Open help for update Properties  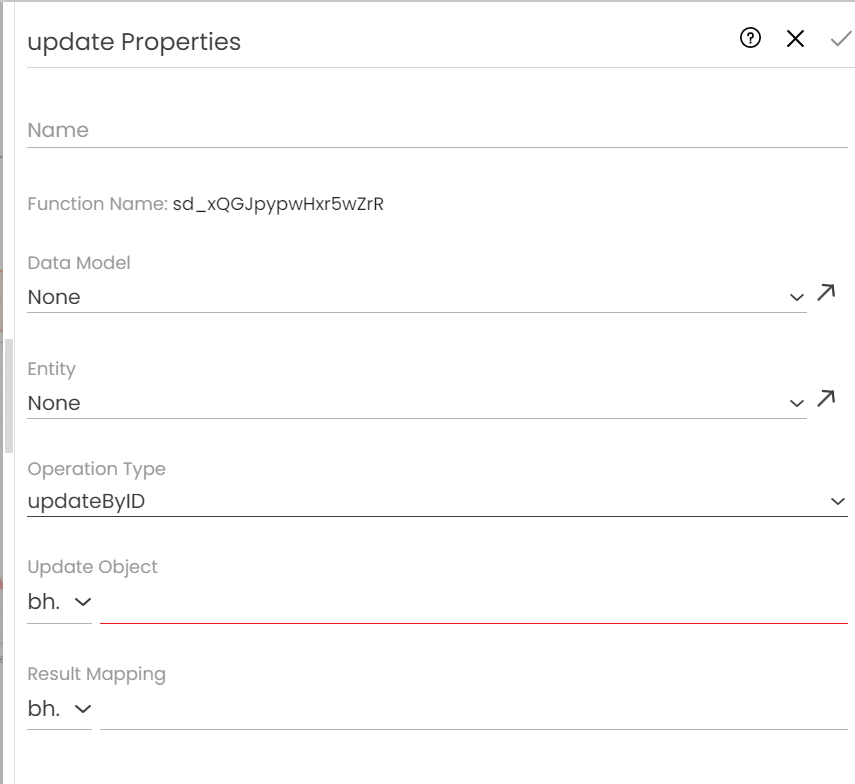[750, 39]
